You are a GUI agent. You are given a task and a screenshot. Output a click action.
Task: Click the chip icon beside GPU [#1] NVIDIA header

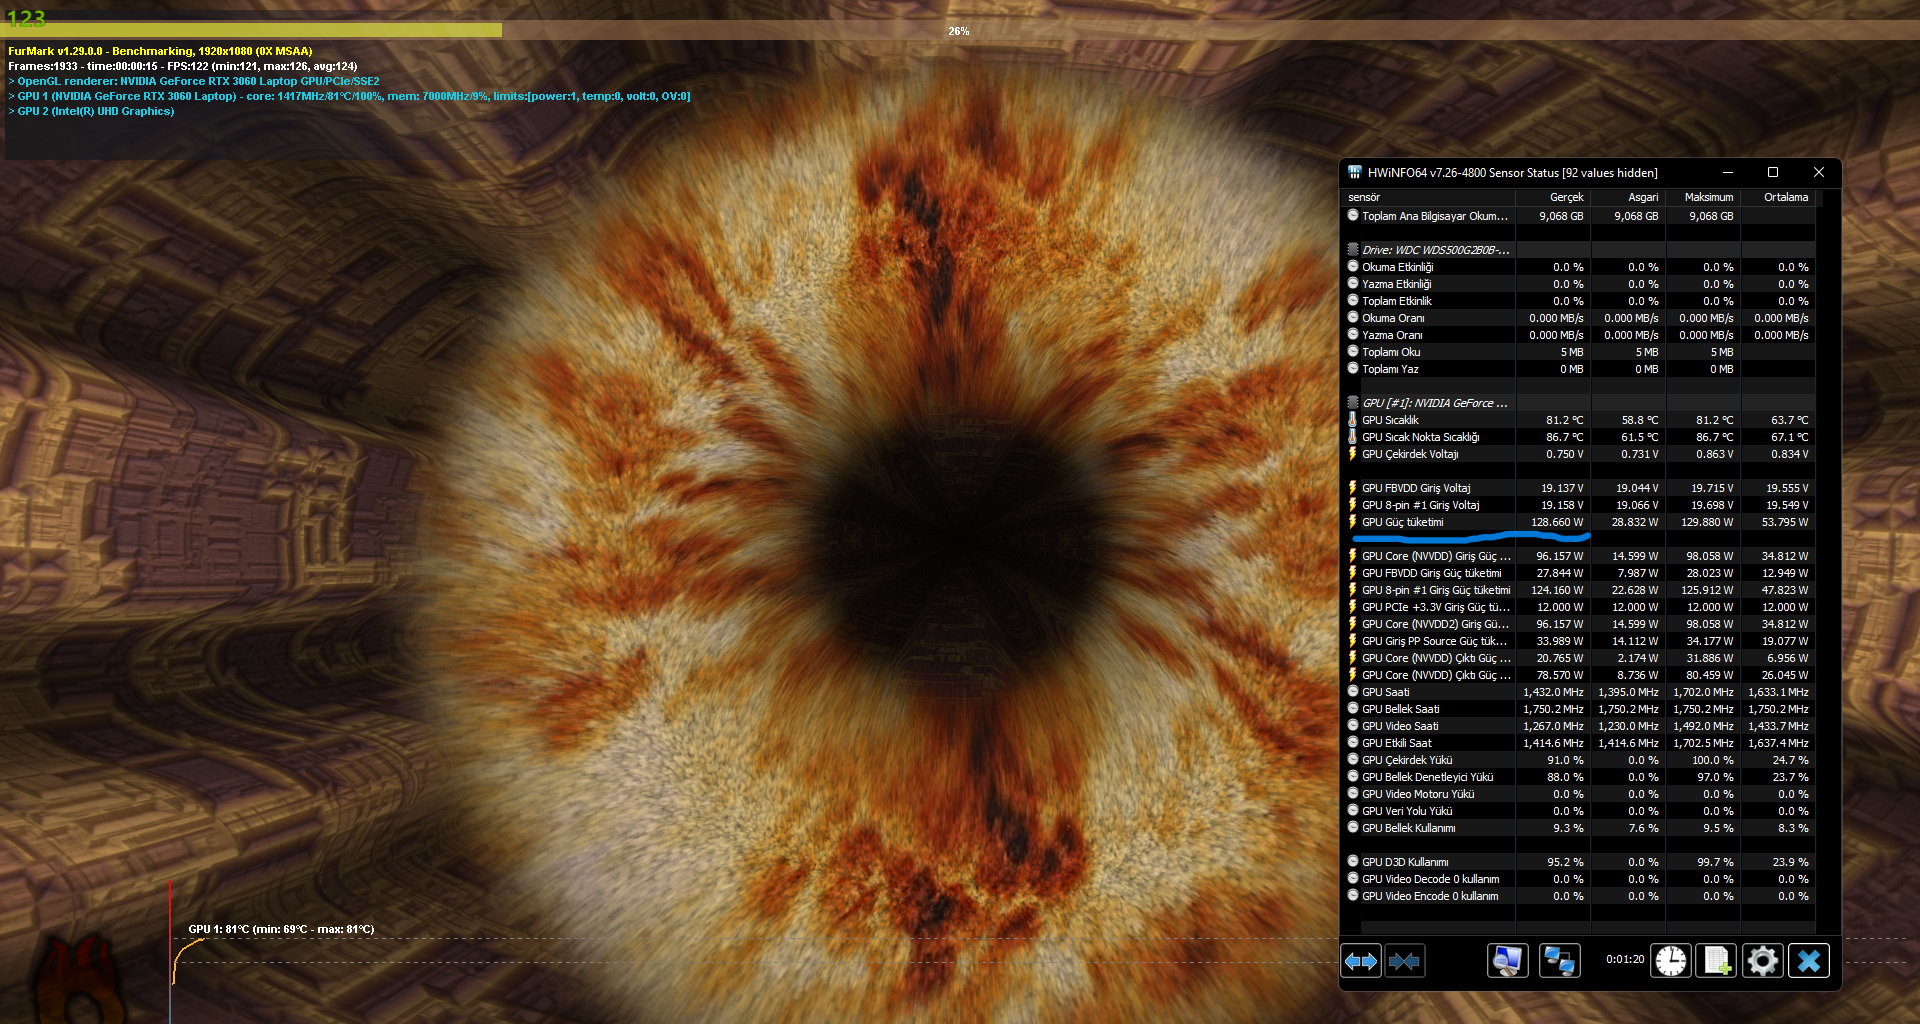pos(1353,402)
